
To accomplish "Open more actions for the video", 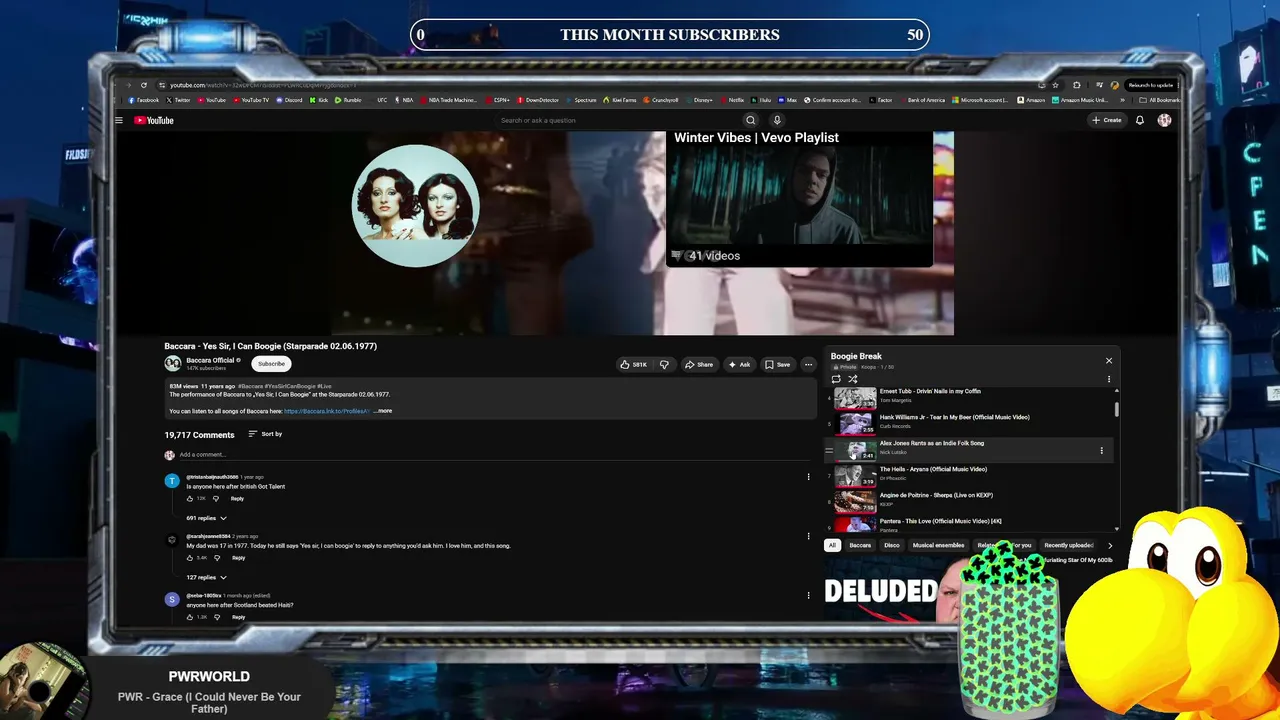I will pyautogui.click(x=809, y=364).
